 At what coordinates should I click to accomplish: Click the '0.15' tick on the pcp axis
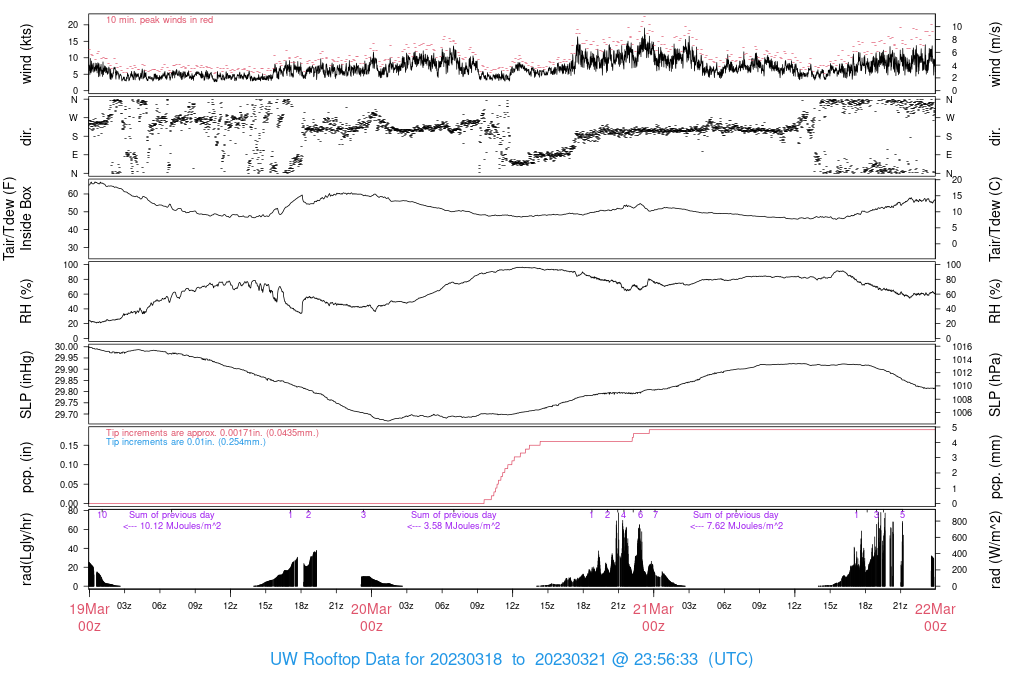coord(70,445)
